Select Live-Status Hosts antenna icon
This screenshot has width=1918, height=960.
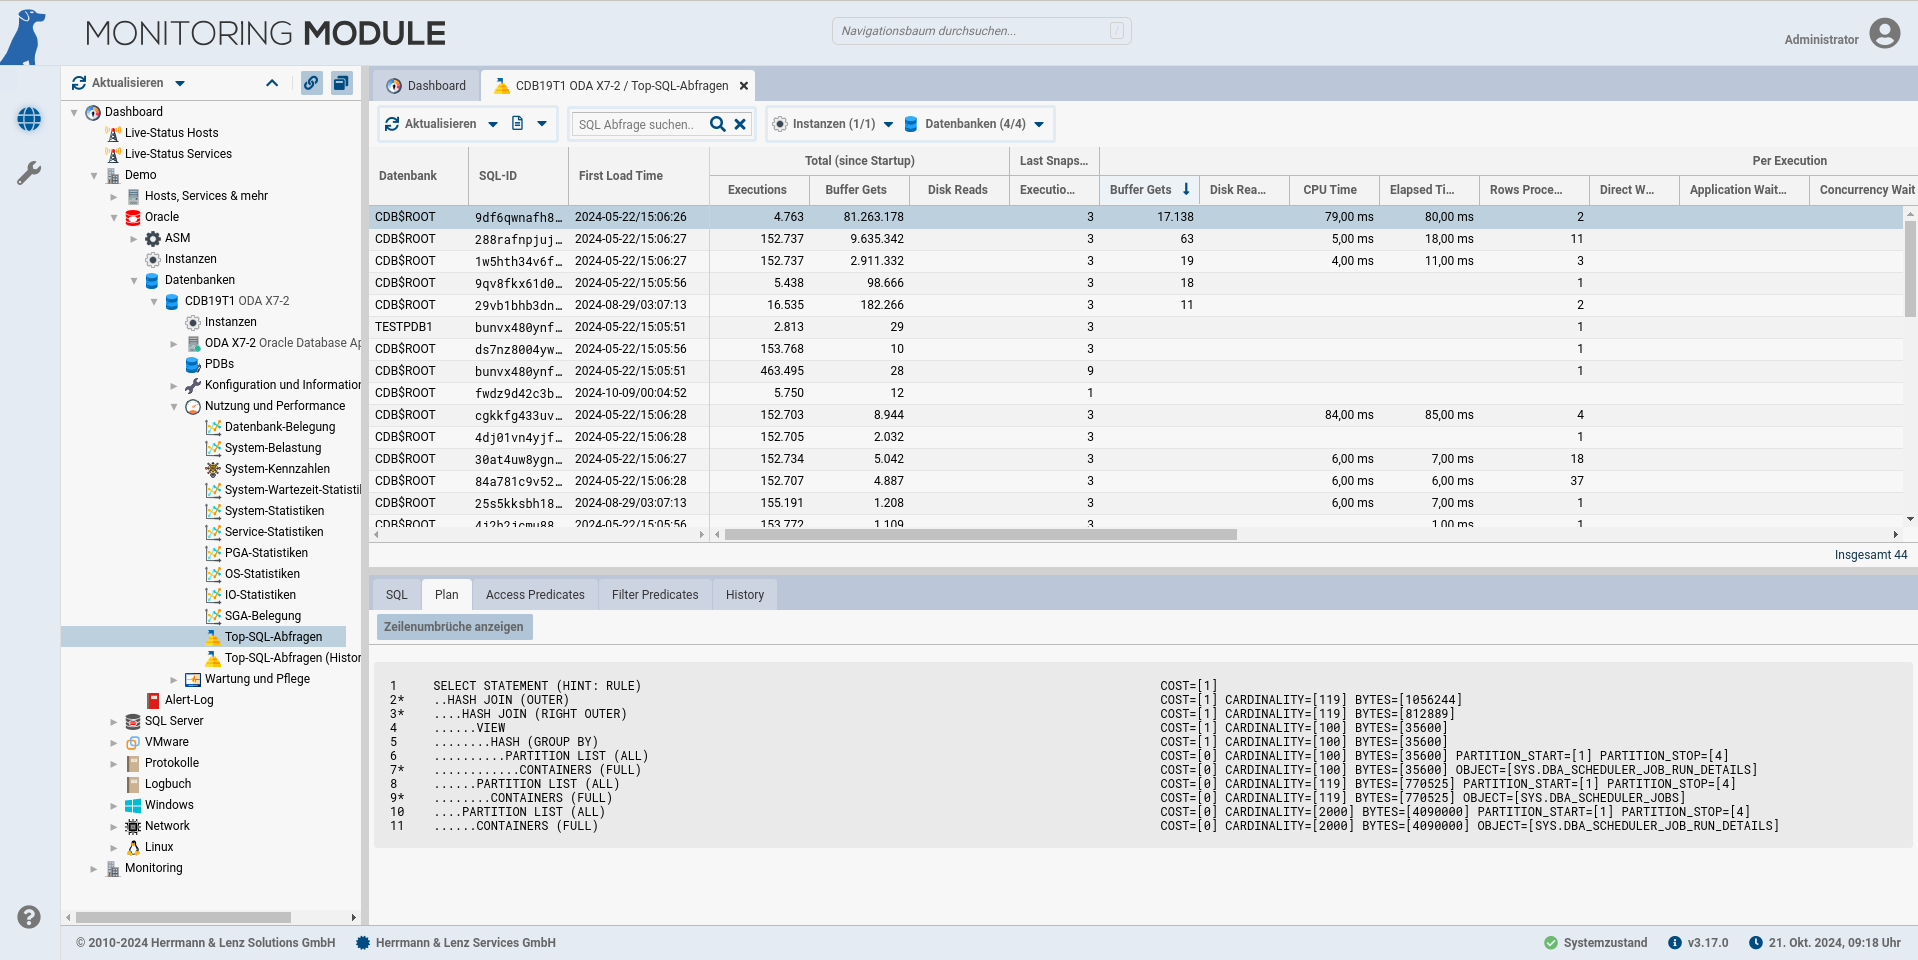pyautogui.click(x=113, y=133)
